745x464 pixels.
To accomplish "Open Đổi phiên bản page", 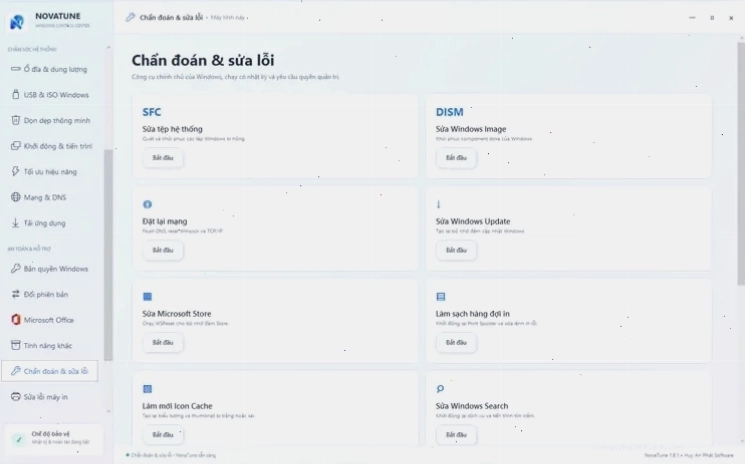I will click(x=49, y=294).
